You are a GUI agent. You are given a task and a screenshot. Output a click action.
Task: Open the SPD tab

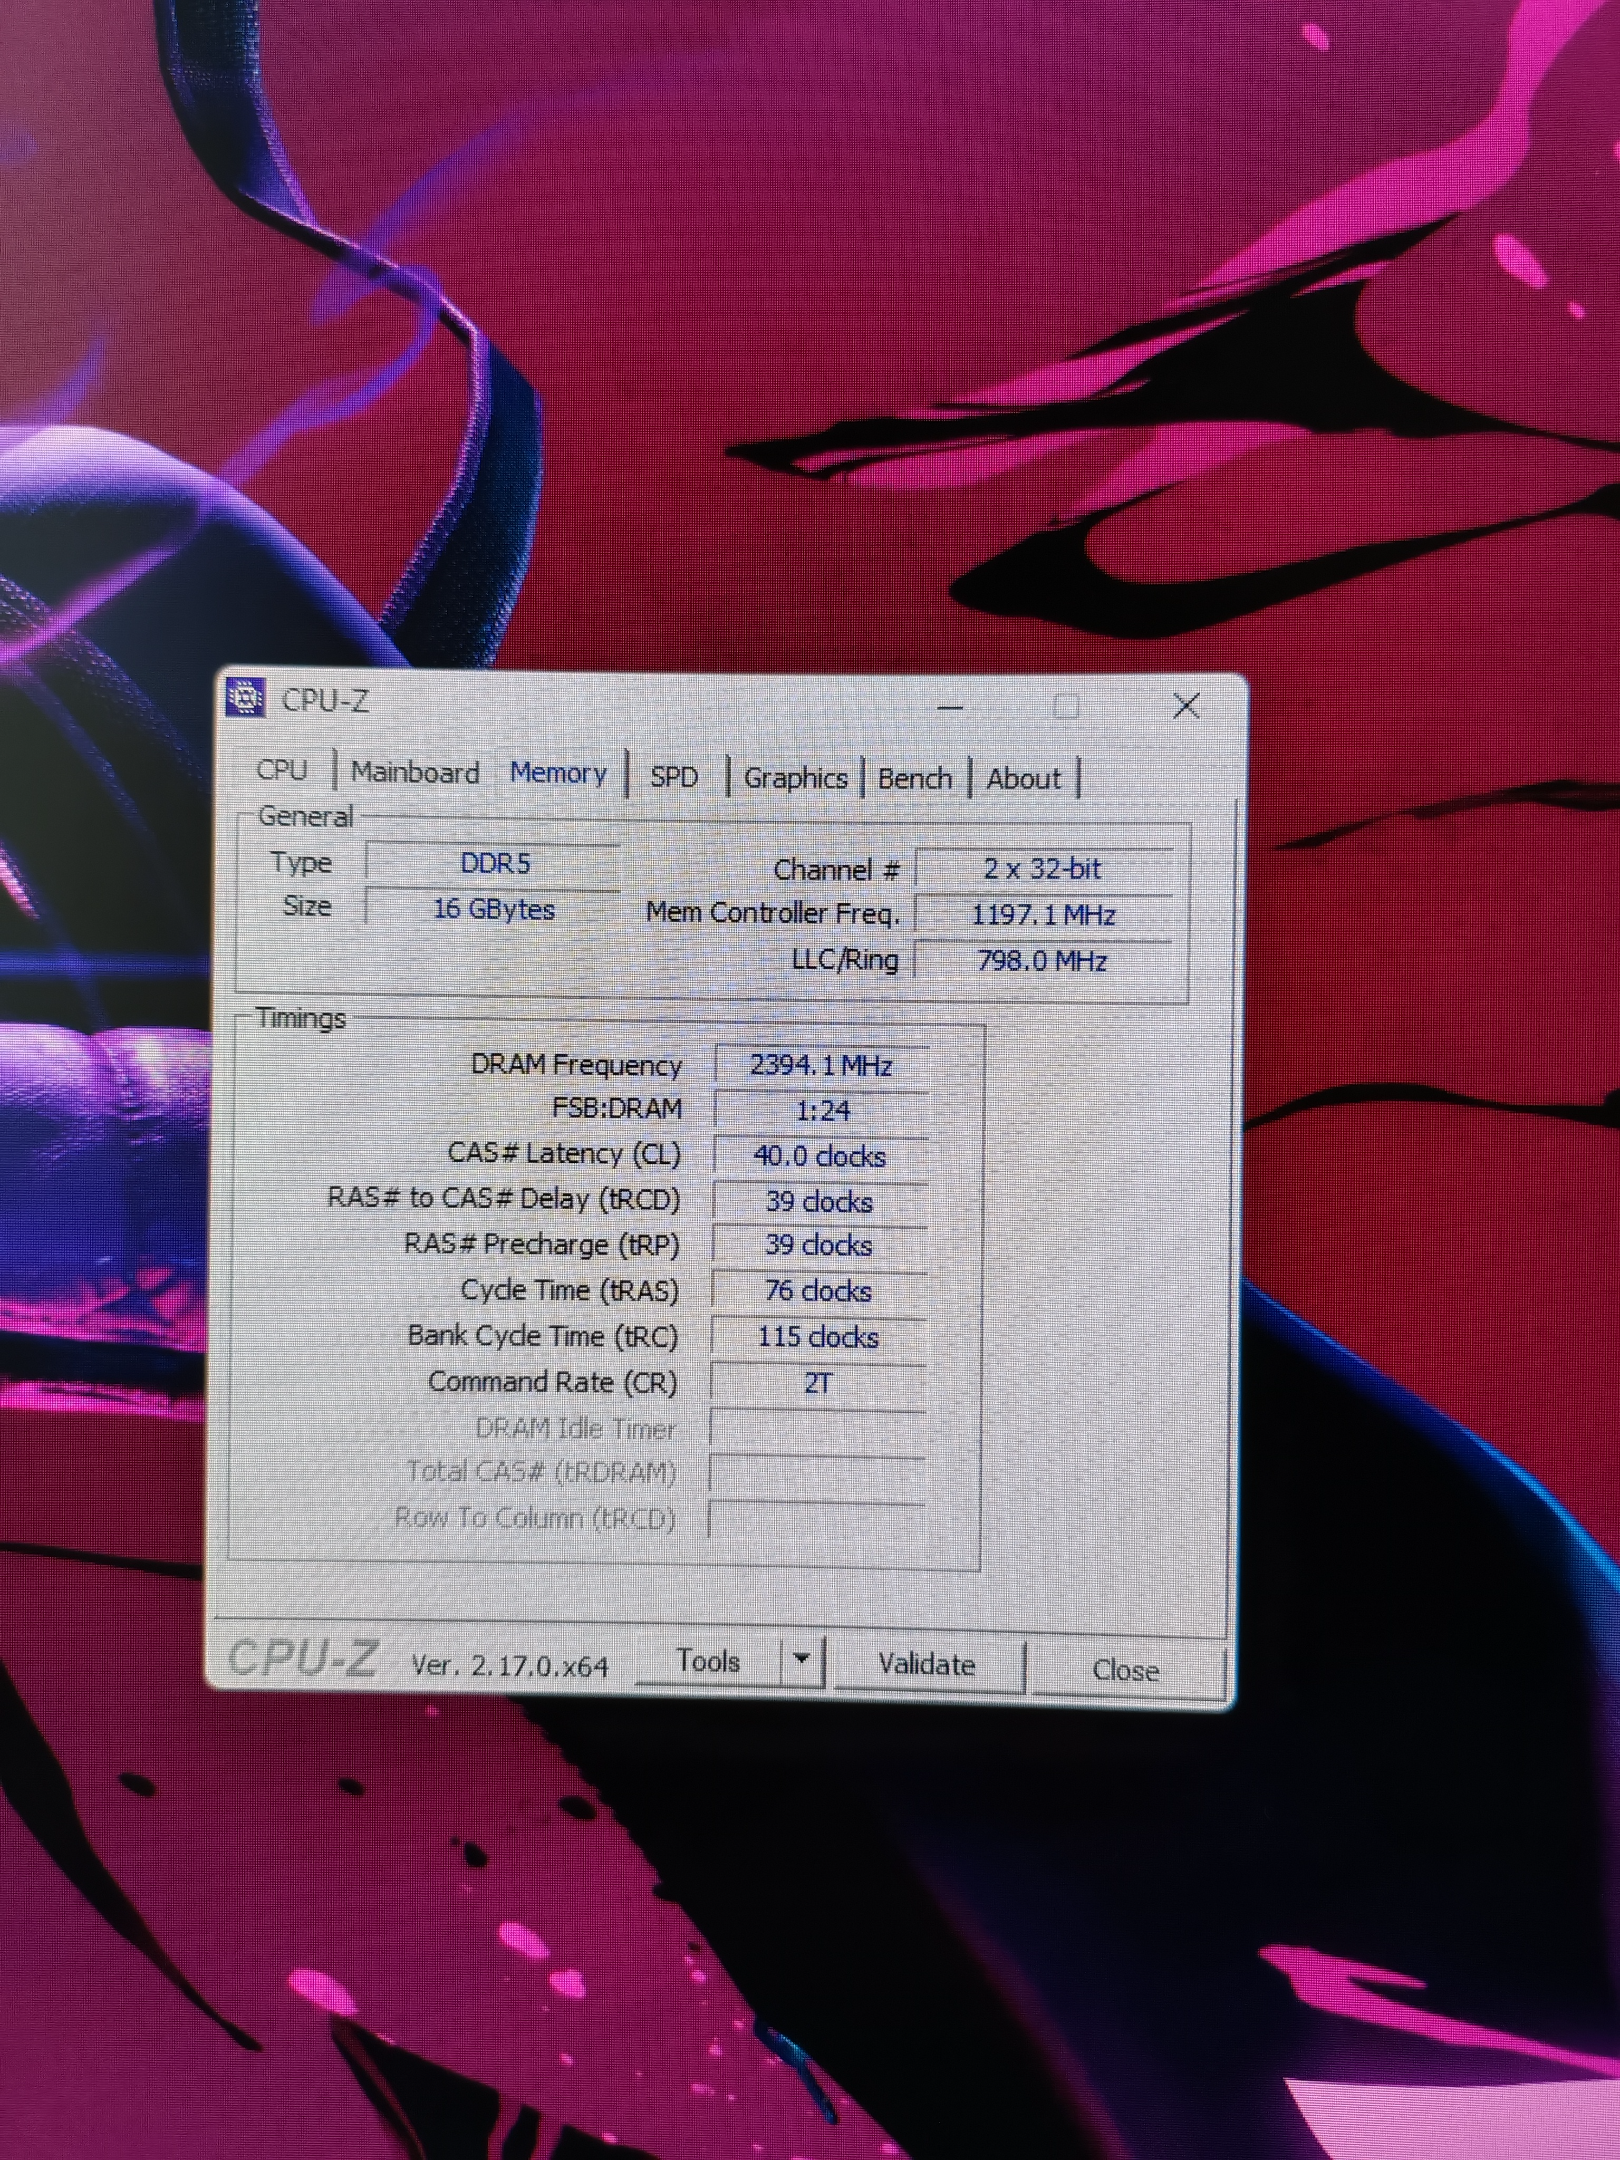pos(674,777)
